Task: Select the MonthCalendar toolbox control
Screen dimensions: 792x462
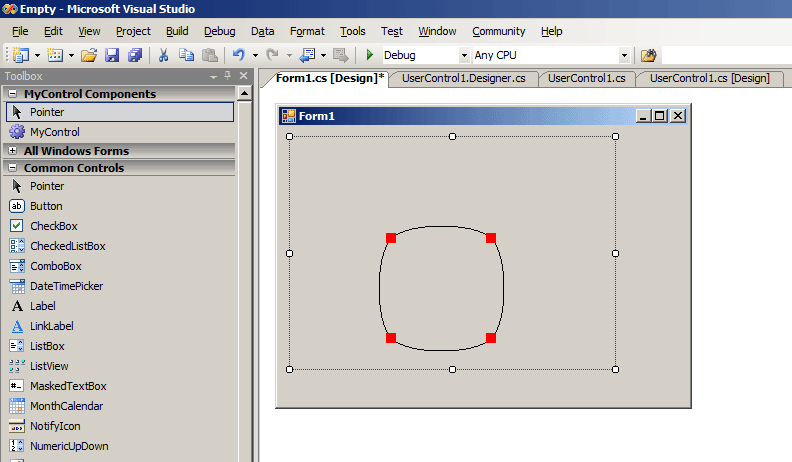Action: 120,406
